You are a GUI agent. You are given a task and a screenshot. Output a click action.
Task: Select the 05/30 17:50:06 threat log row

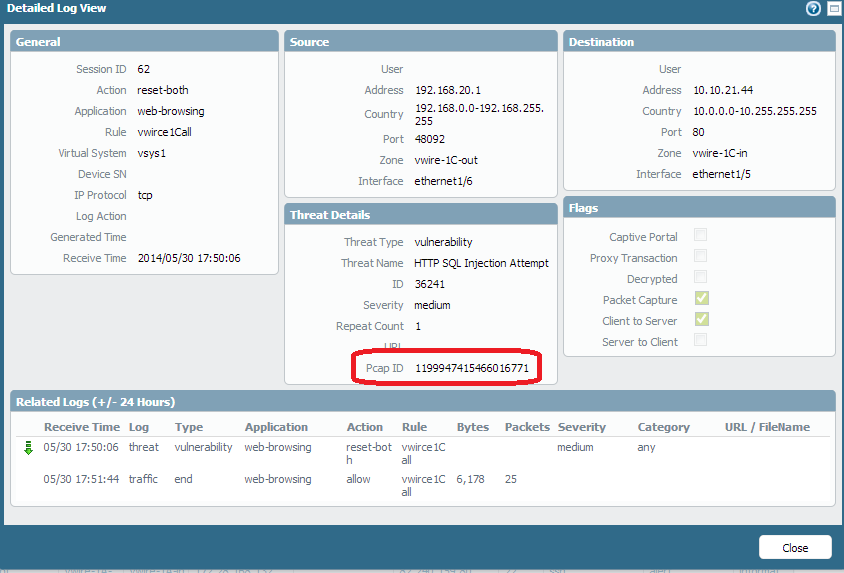pyautogui.click(x=423, y=453)
